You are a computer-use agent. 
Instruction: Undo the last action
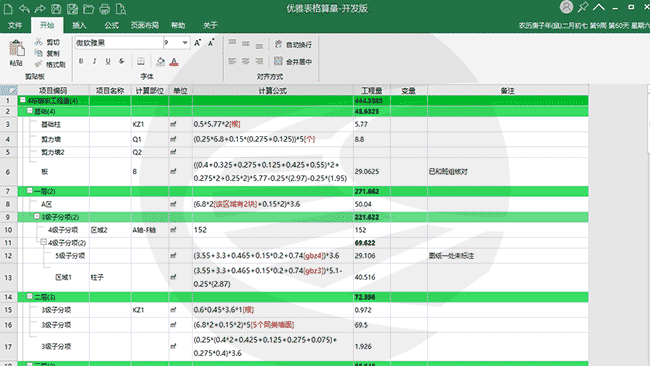[x=24, y=9]
